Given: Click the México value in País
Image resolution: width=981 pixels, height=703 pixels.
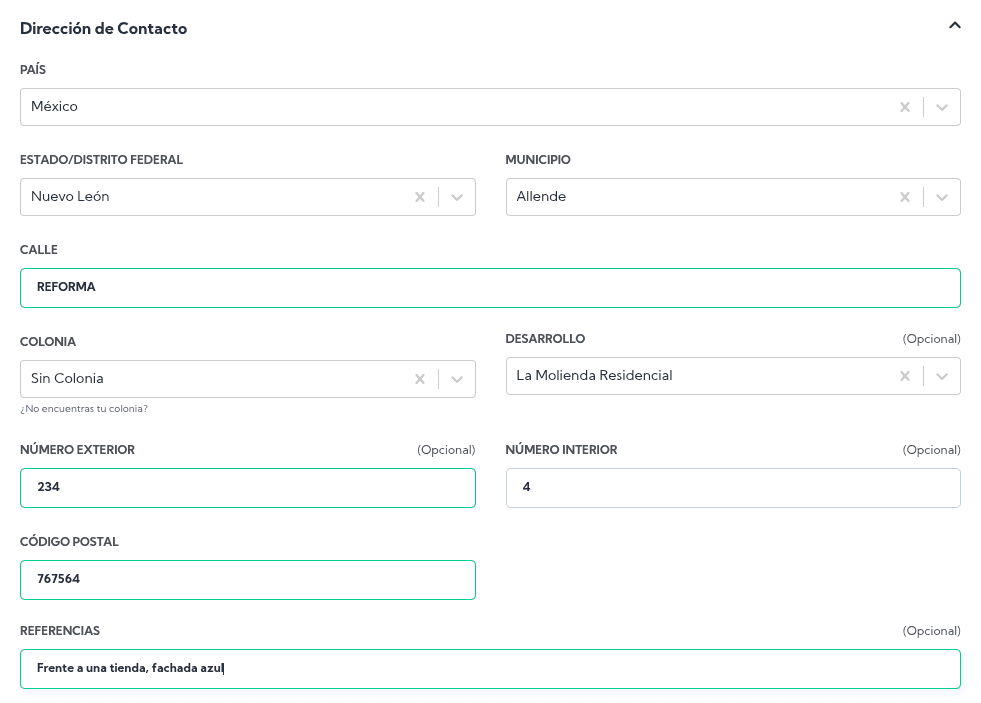Looking at the screenshot, I should [55, 107].
